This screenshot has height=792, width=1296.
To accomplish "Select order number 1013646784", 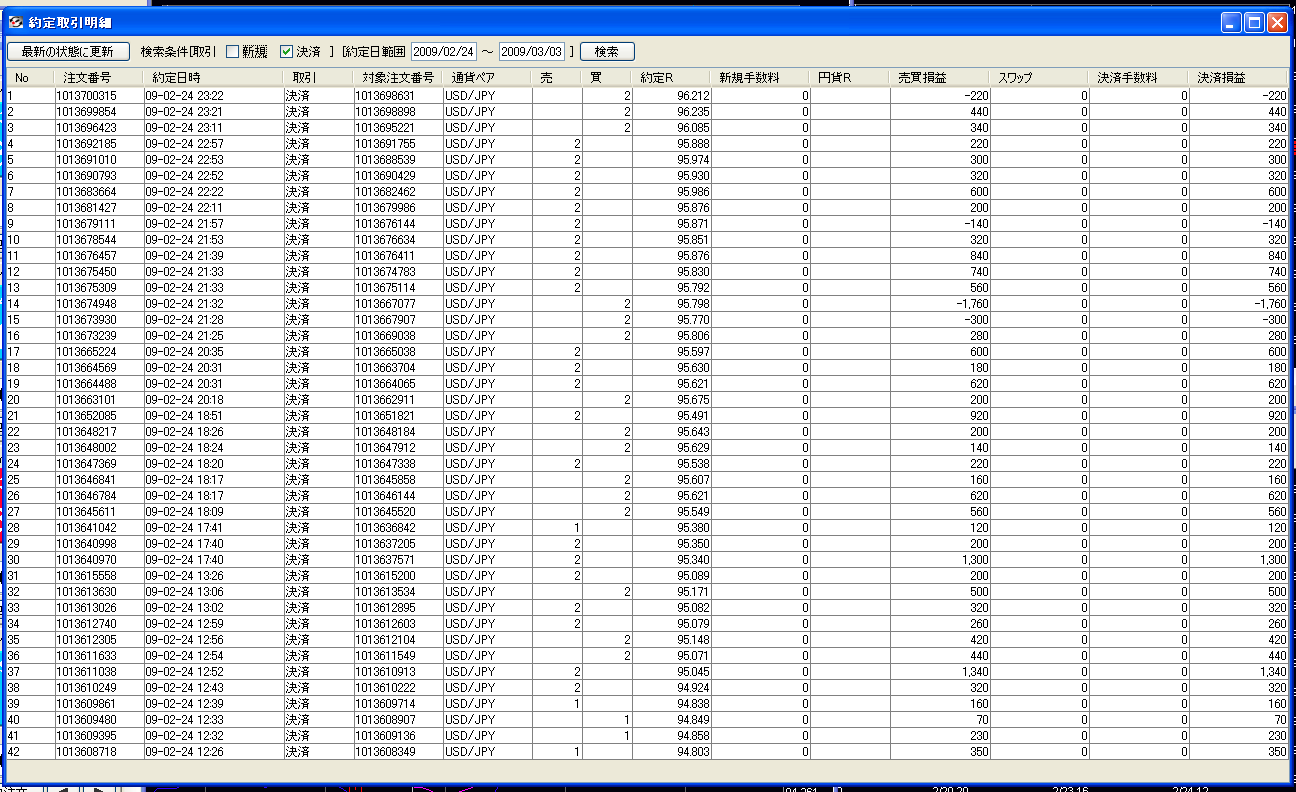I will [x=86, y=496].
